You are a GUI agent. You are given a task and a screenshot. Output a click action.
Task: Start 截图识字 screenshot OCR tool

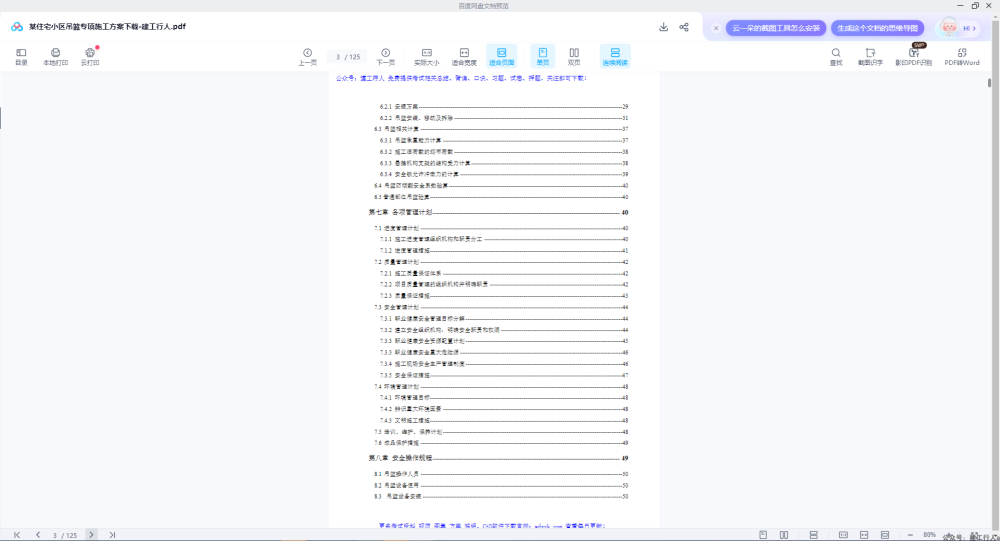point(870,57)
